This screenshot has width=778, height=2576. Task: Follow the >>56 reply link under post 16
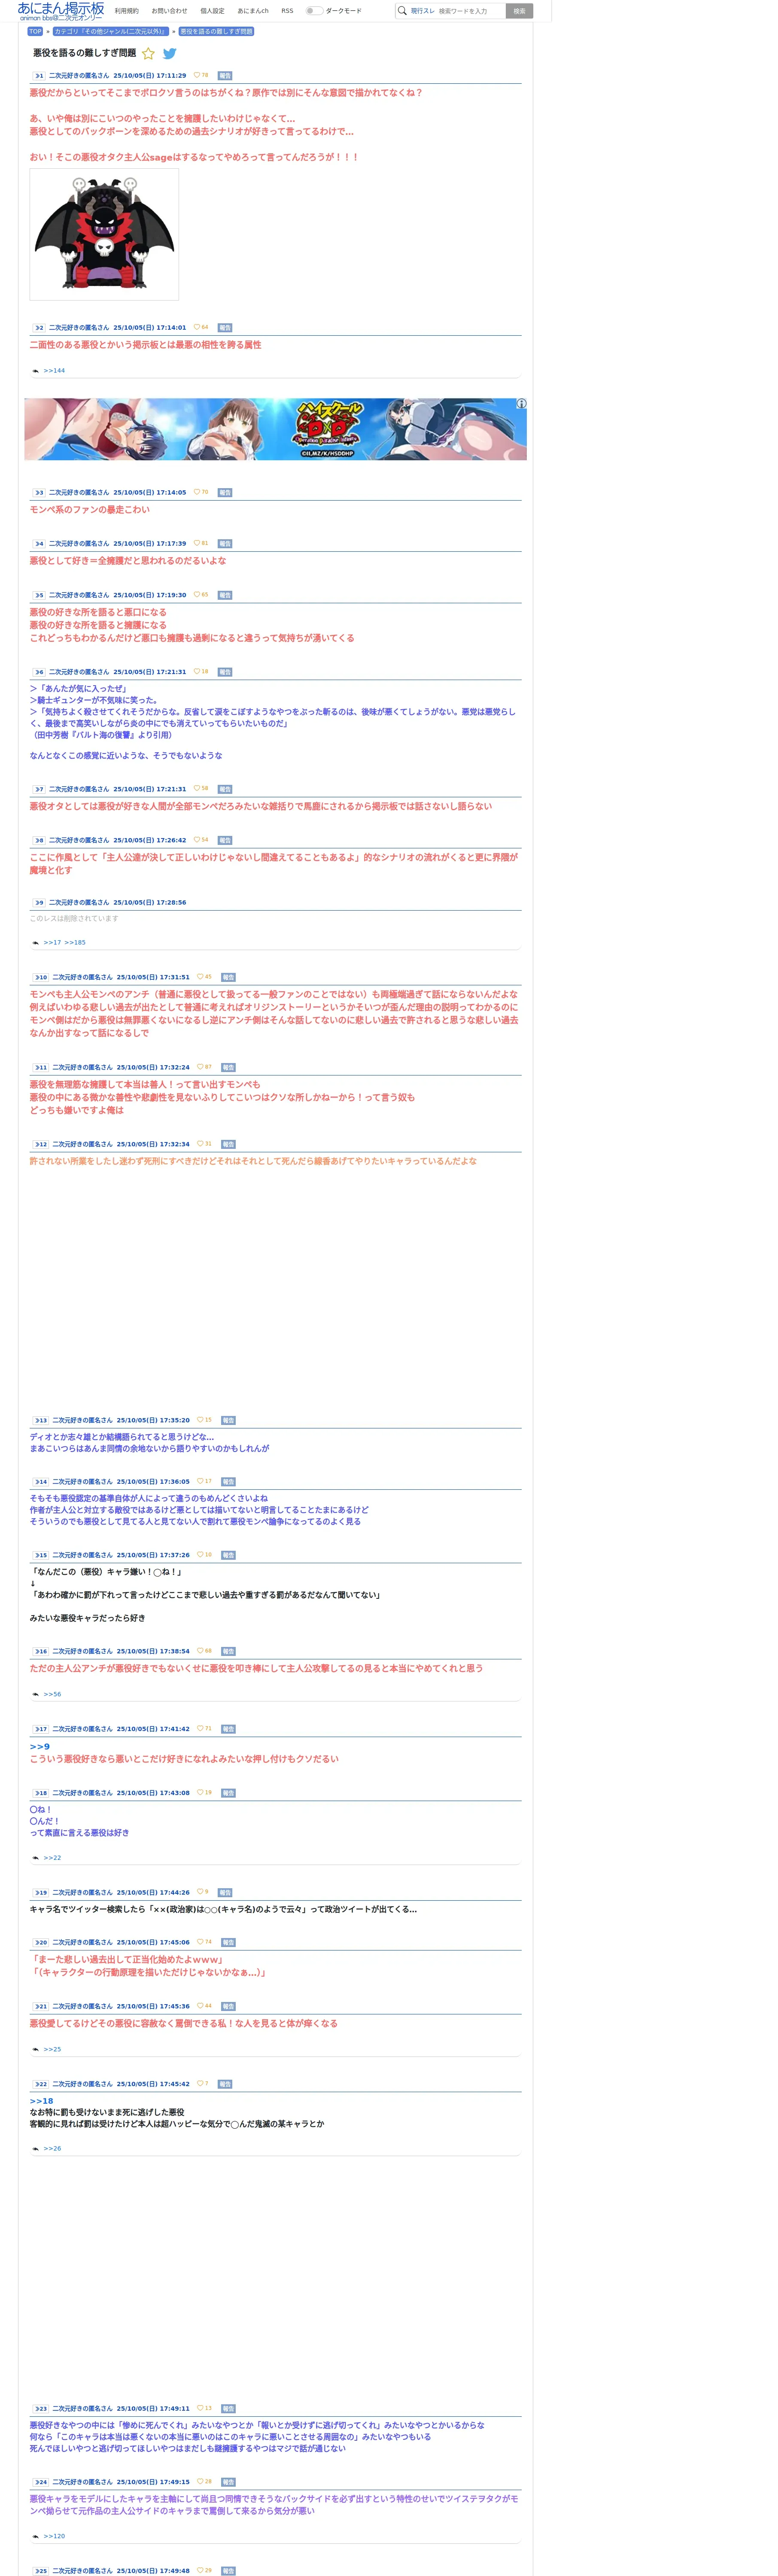click(52, 1695)
